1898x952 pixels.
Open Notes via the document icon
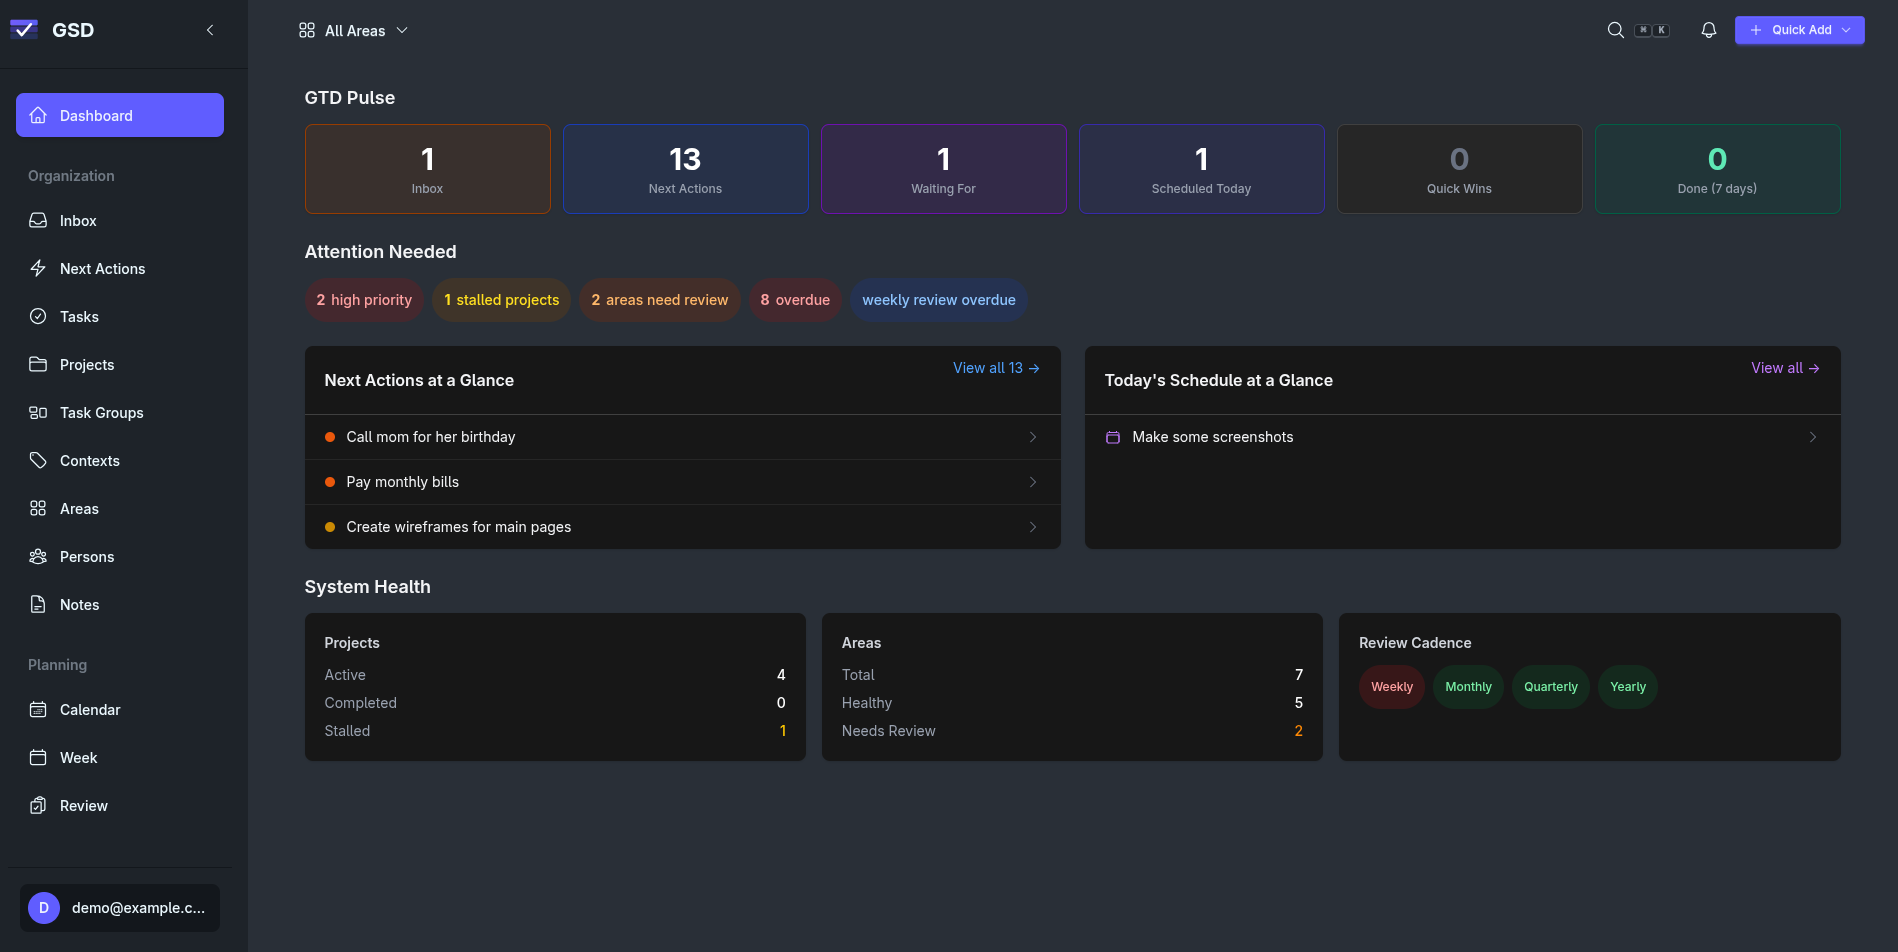coord(38,604)
